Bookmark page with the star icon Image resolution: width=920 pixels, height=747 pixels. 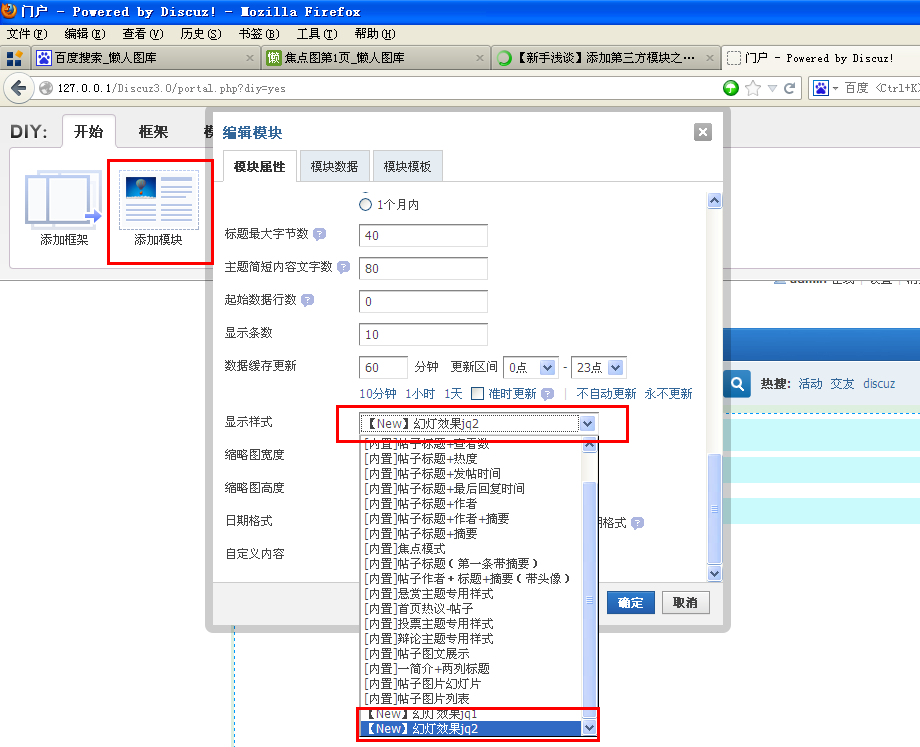pos(753,88)
